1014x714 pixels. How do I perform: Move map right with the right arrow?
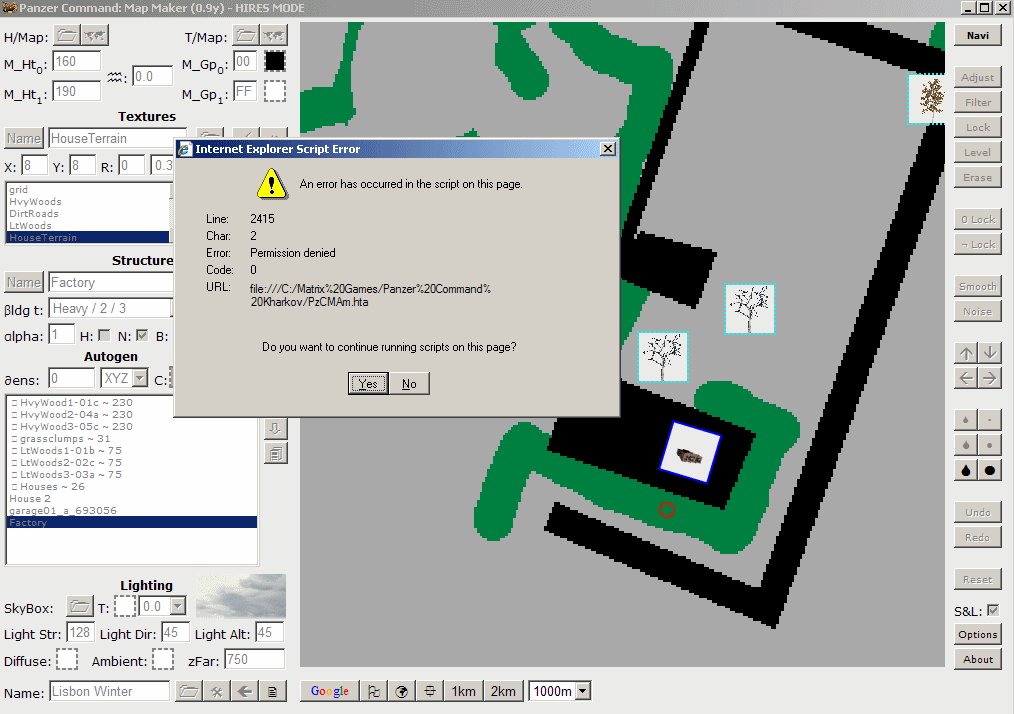tap(990, 378)
